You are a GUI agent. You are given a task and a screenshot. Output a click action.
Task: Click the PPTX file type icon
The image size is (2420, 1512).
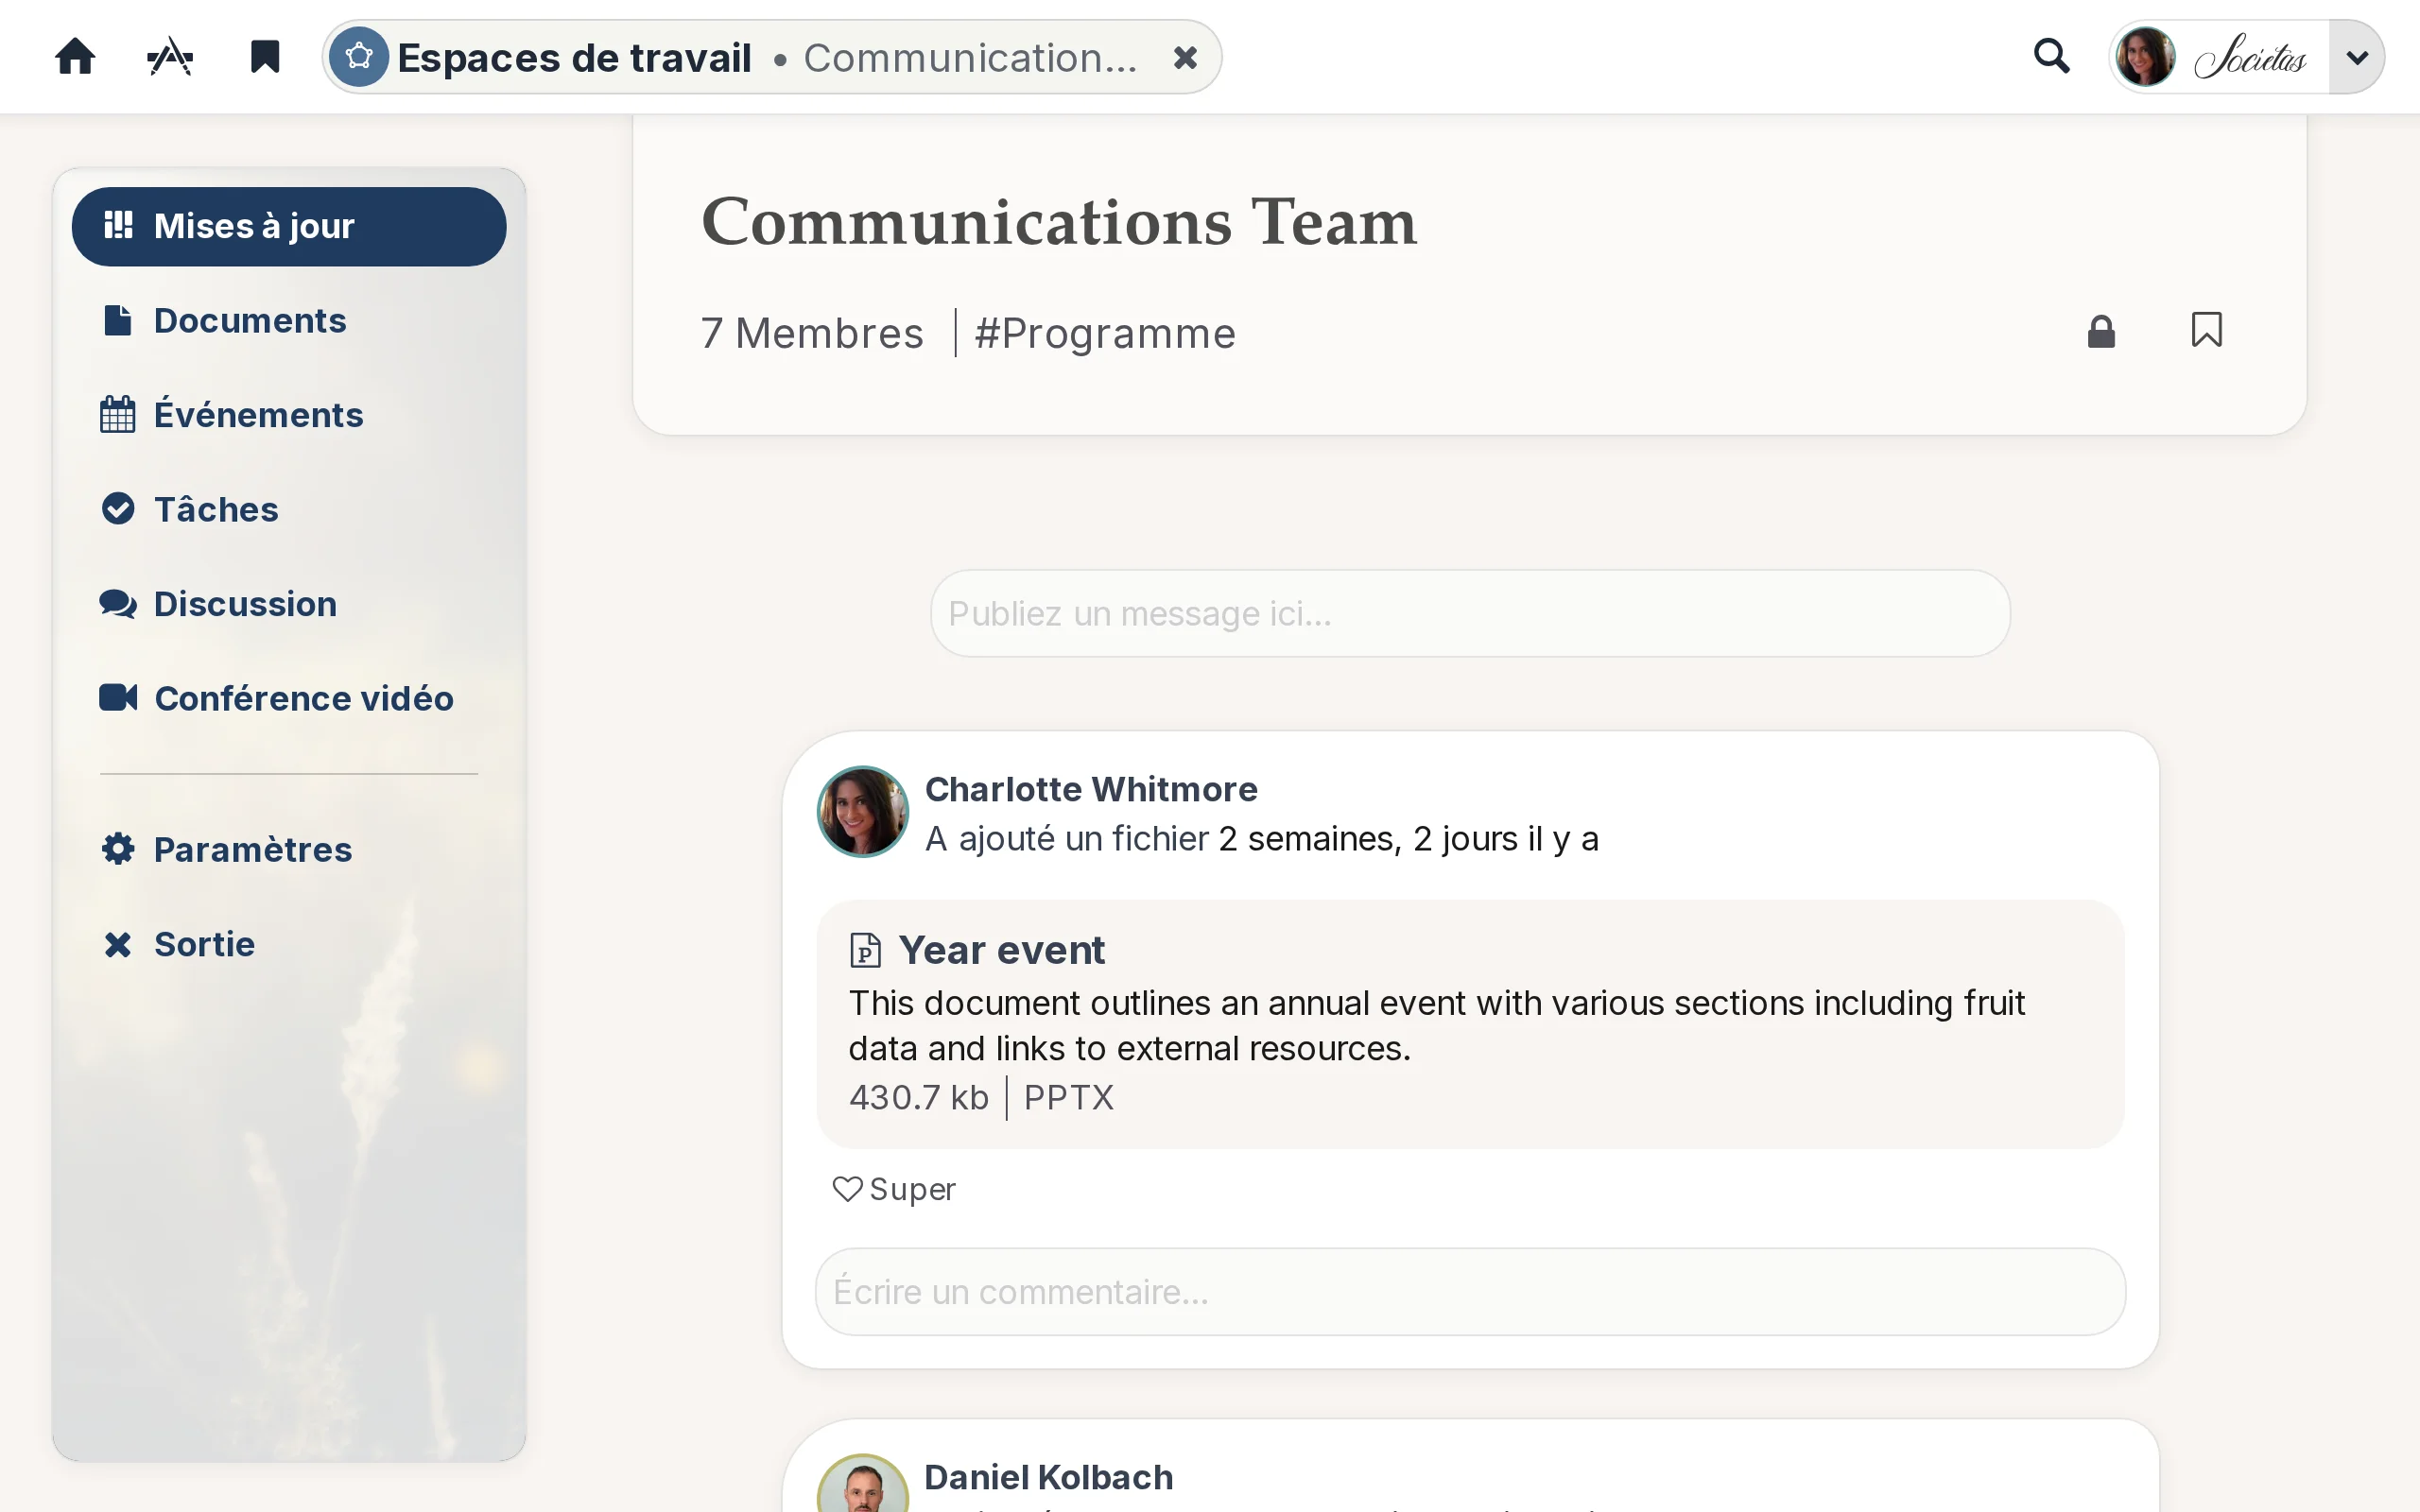tap(865, 950)
